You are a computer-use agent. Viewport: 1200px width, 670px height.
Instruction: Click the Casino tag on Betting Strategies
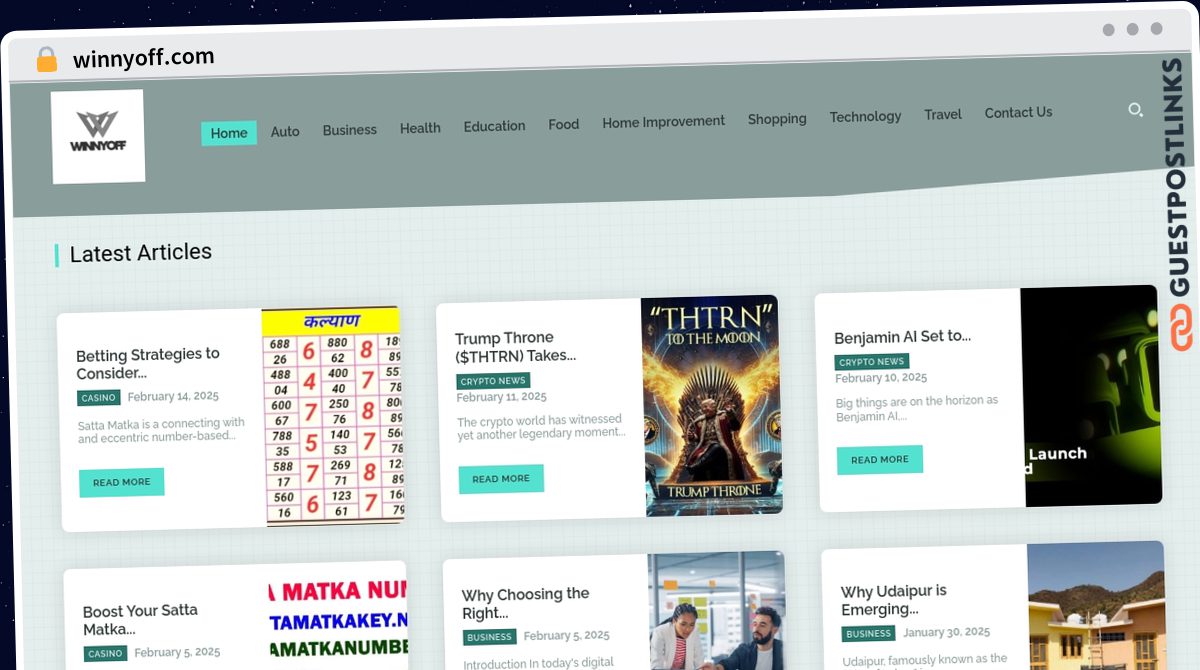coord(99,398)
